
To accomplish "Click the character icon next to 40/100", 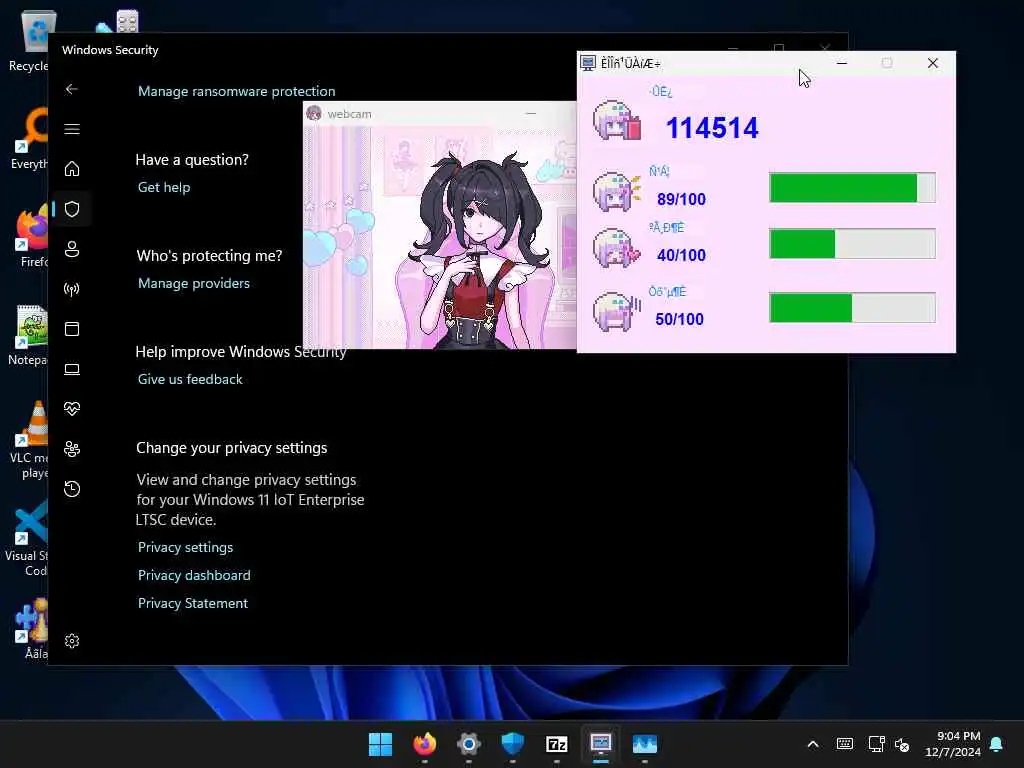I will (x=616, y=248).
